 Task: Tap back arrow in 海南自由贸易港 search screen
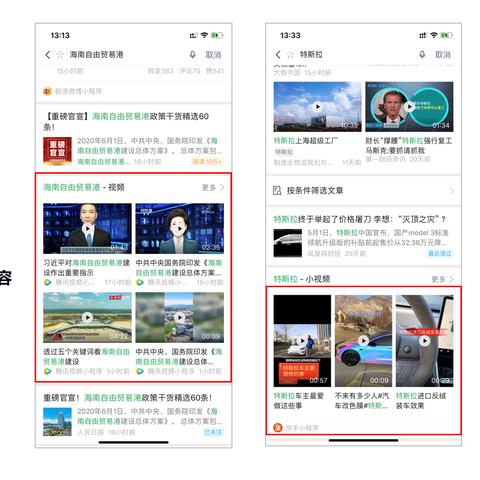(x=48, y=55)
